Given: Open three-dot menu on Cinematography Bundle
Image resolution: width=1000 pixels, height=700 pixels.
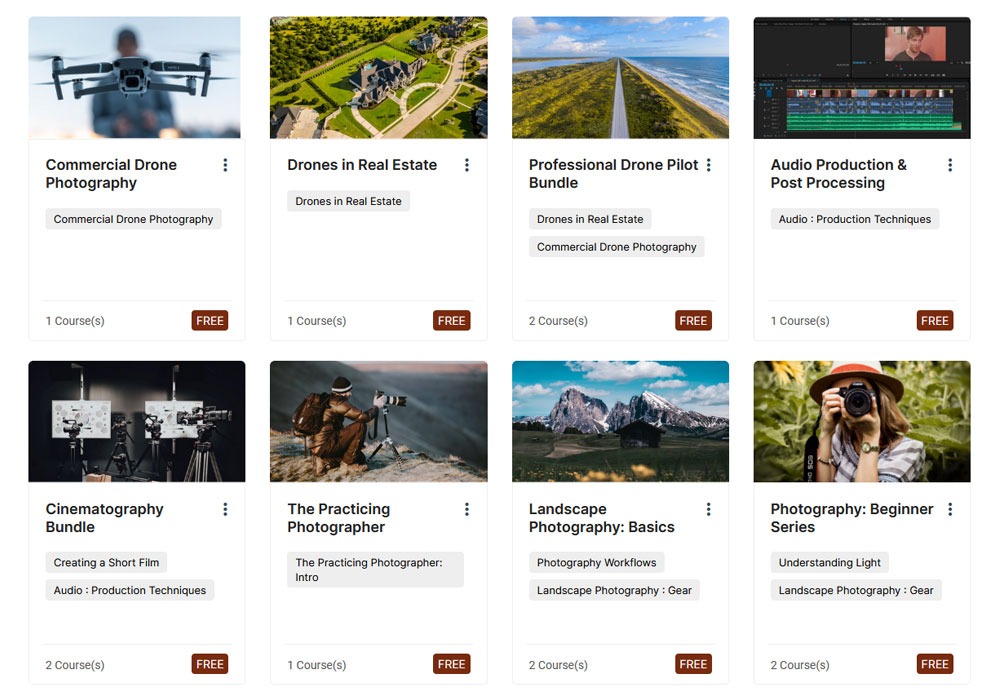Looking at the screenshot, I should pos(225,509).
